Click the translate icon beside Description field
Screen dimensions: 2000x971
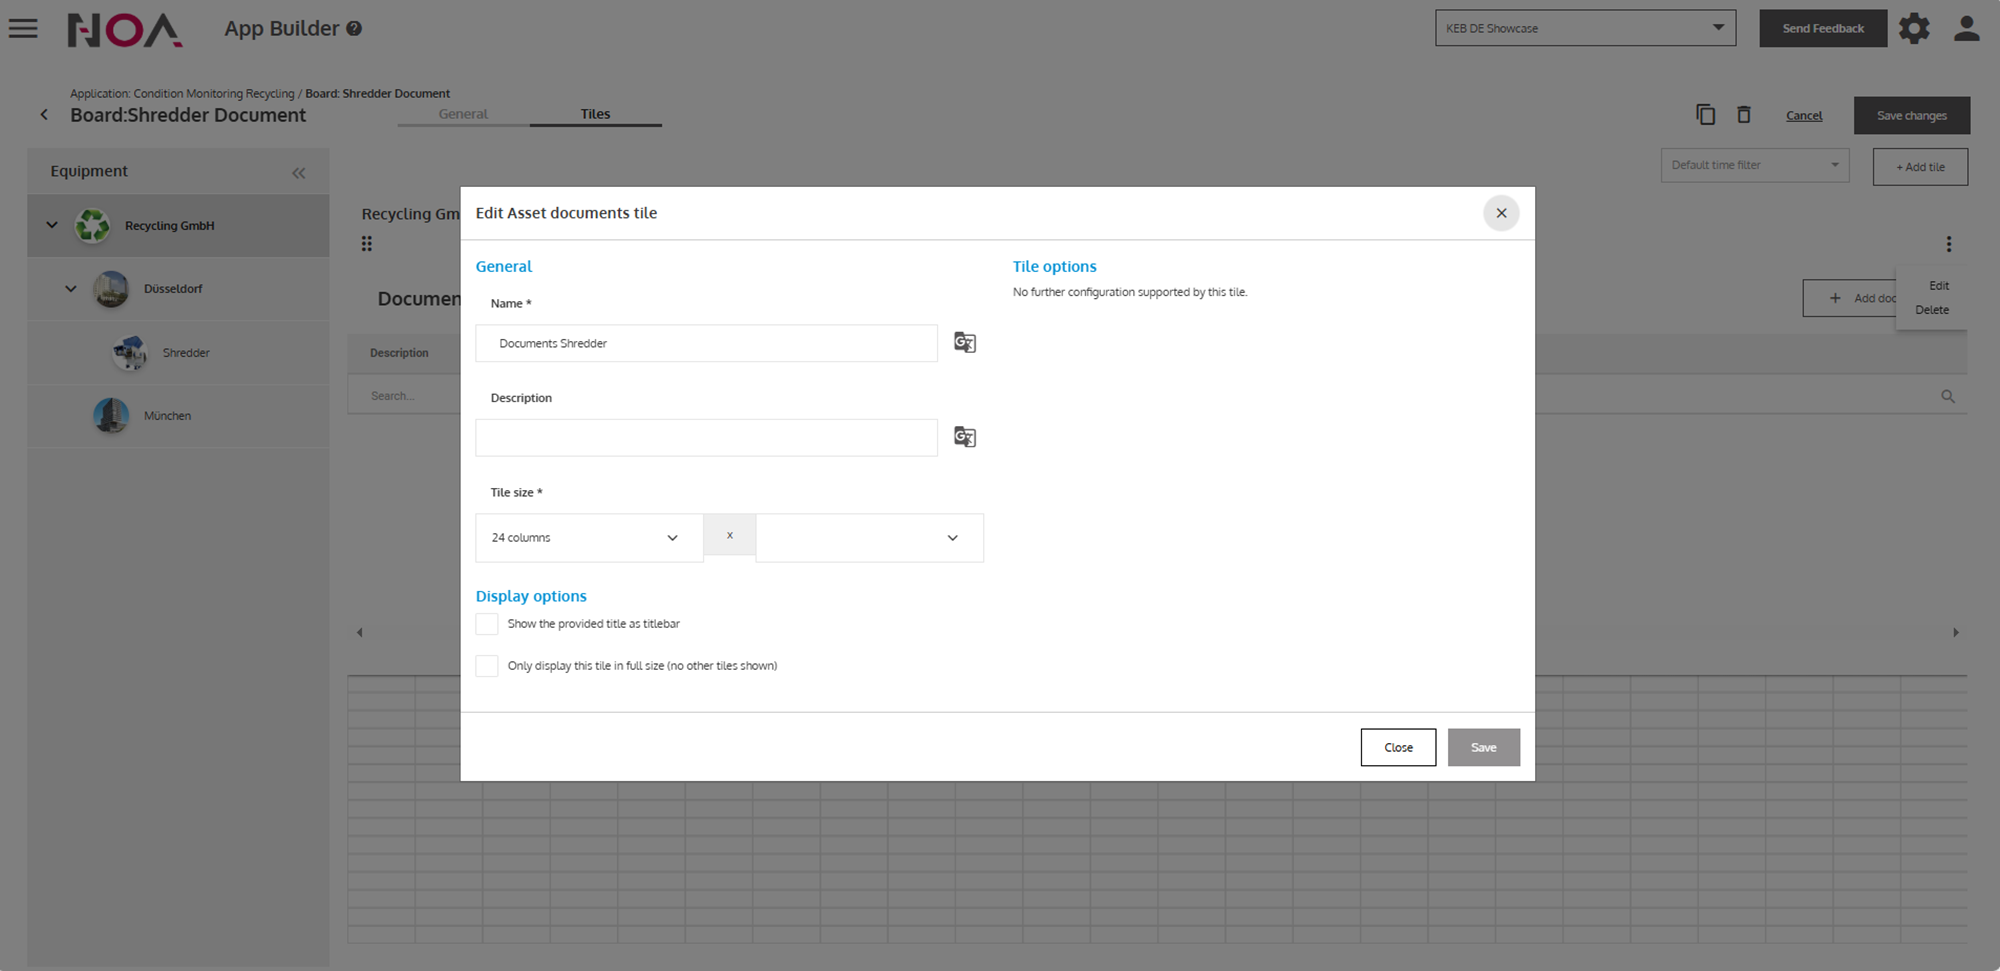(964, 437)
